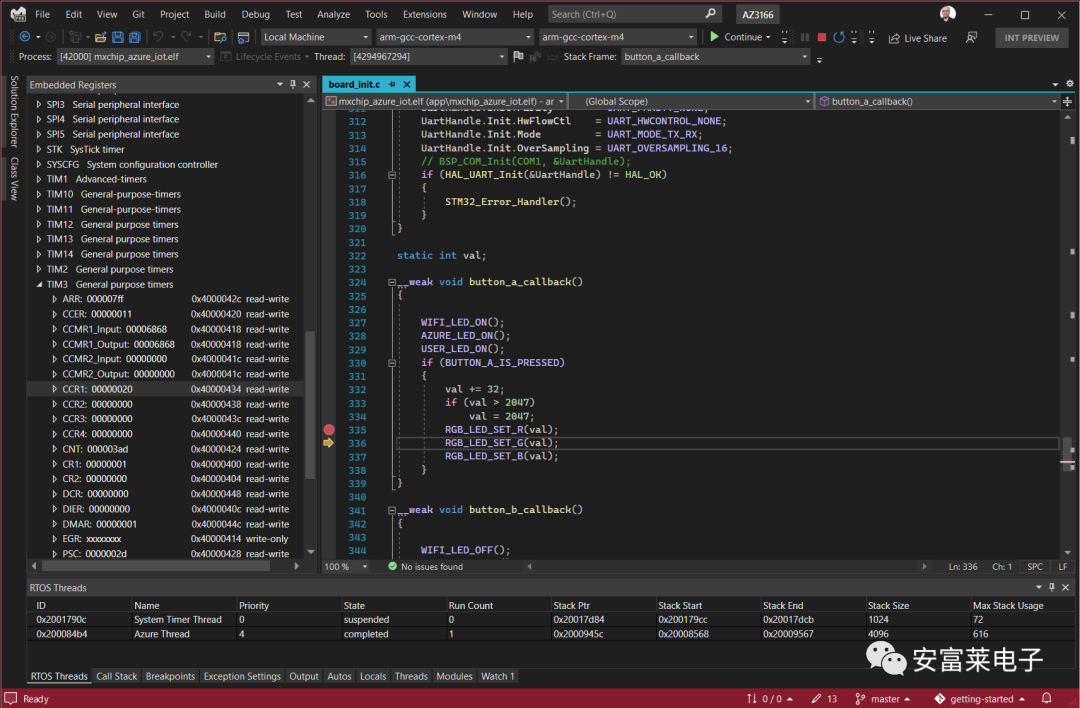Pin the RTOS Threads panel
This screenshot has width=1080, height=708.
tap(1052, 587)
